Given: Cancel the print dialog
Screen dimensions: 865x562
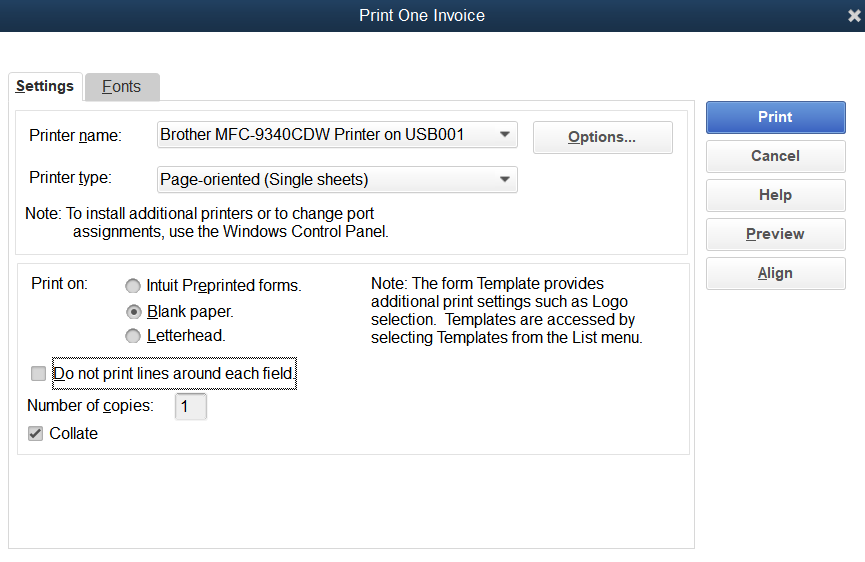Looking at the screenshot, I should click(x=775, y=156).
